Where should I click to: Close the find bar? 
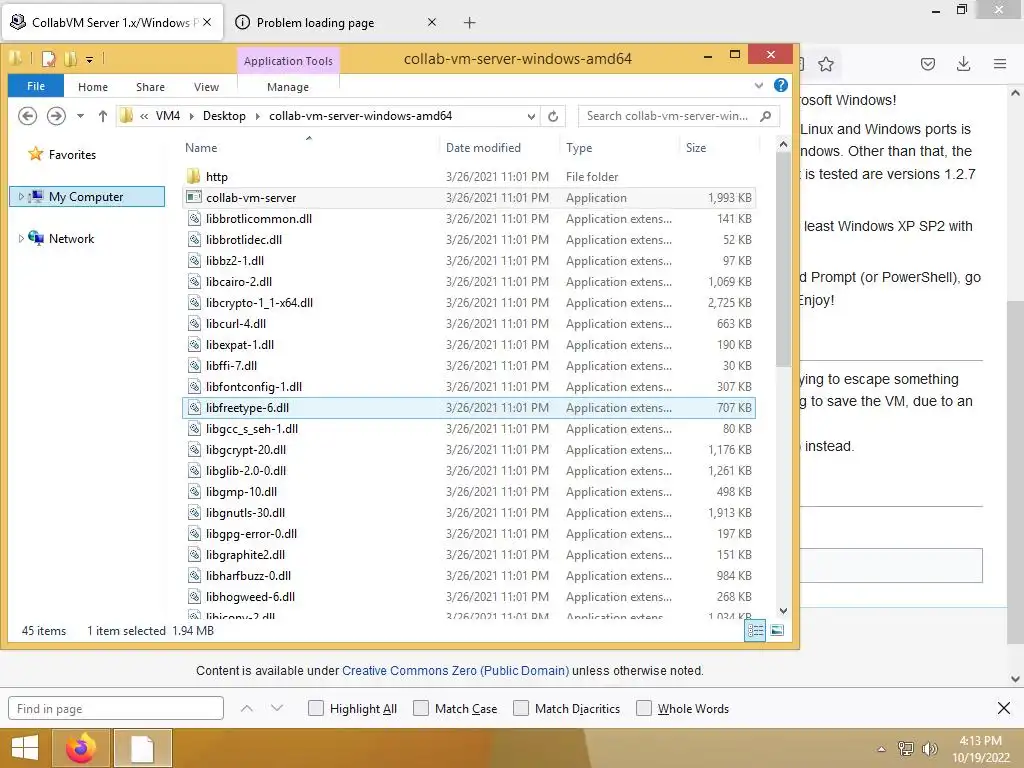(x=1004, y=708)
